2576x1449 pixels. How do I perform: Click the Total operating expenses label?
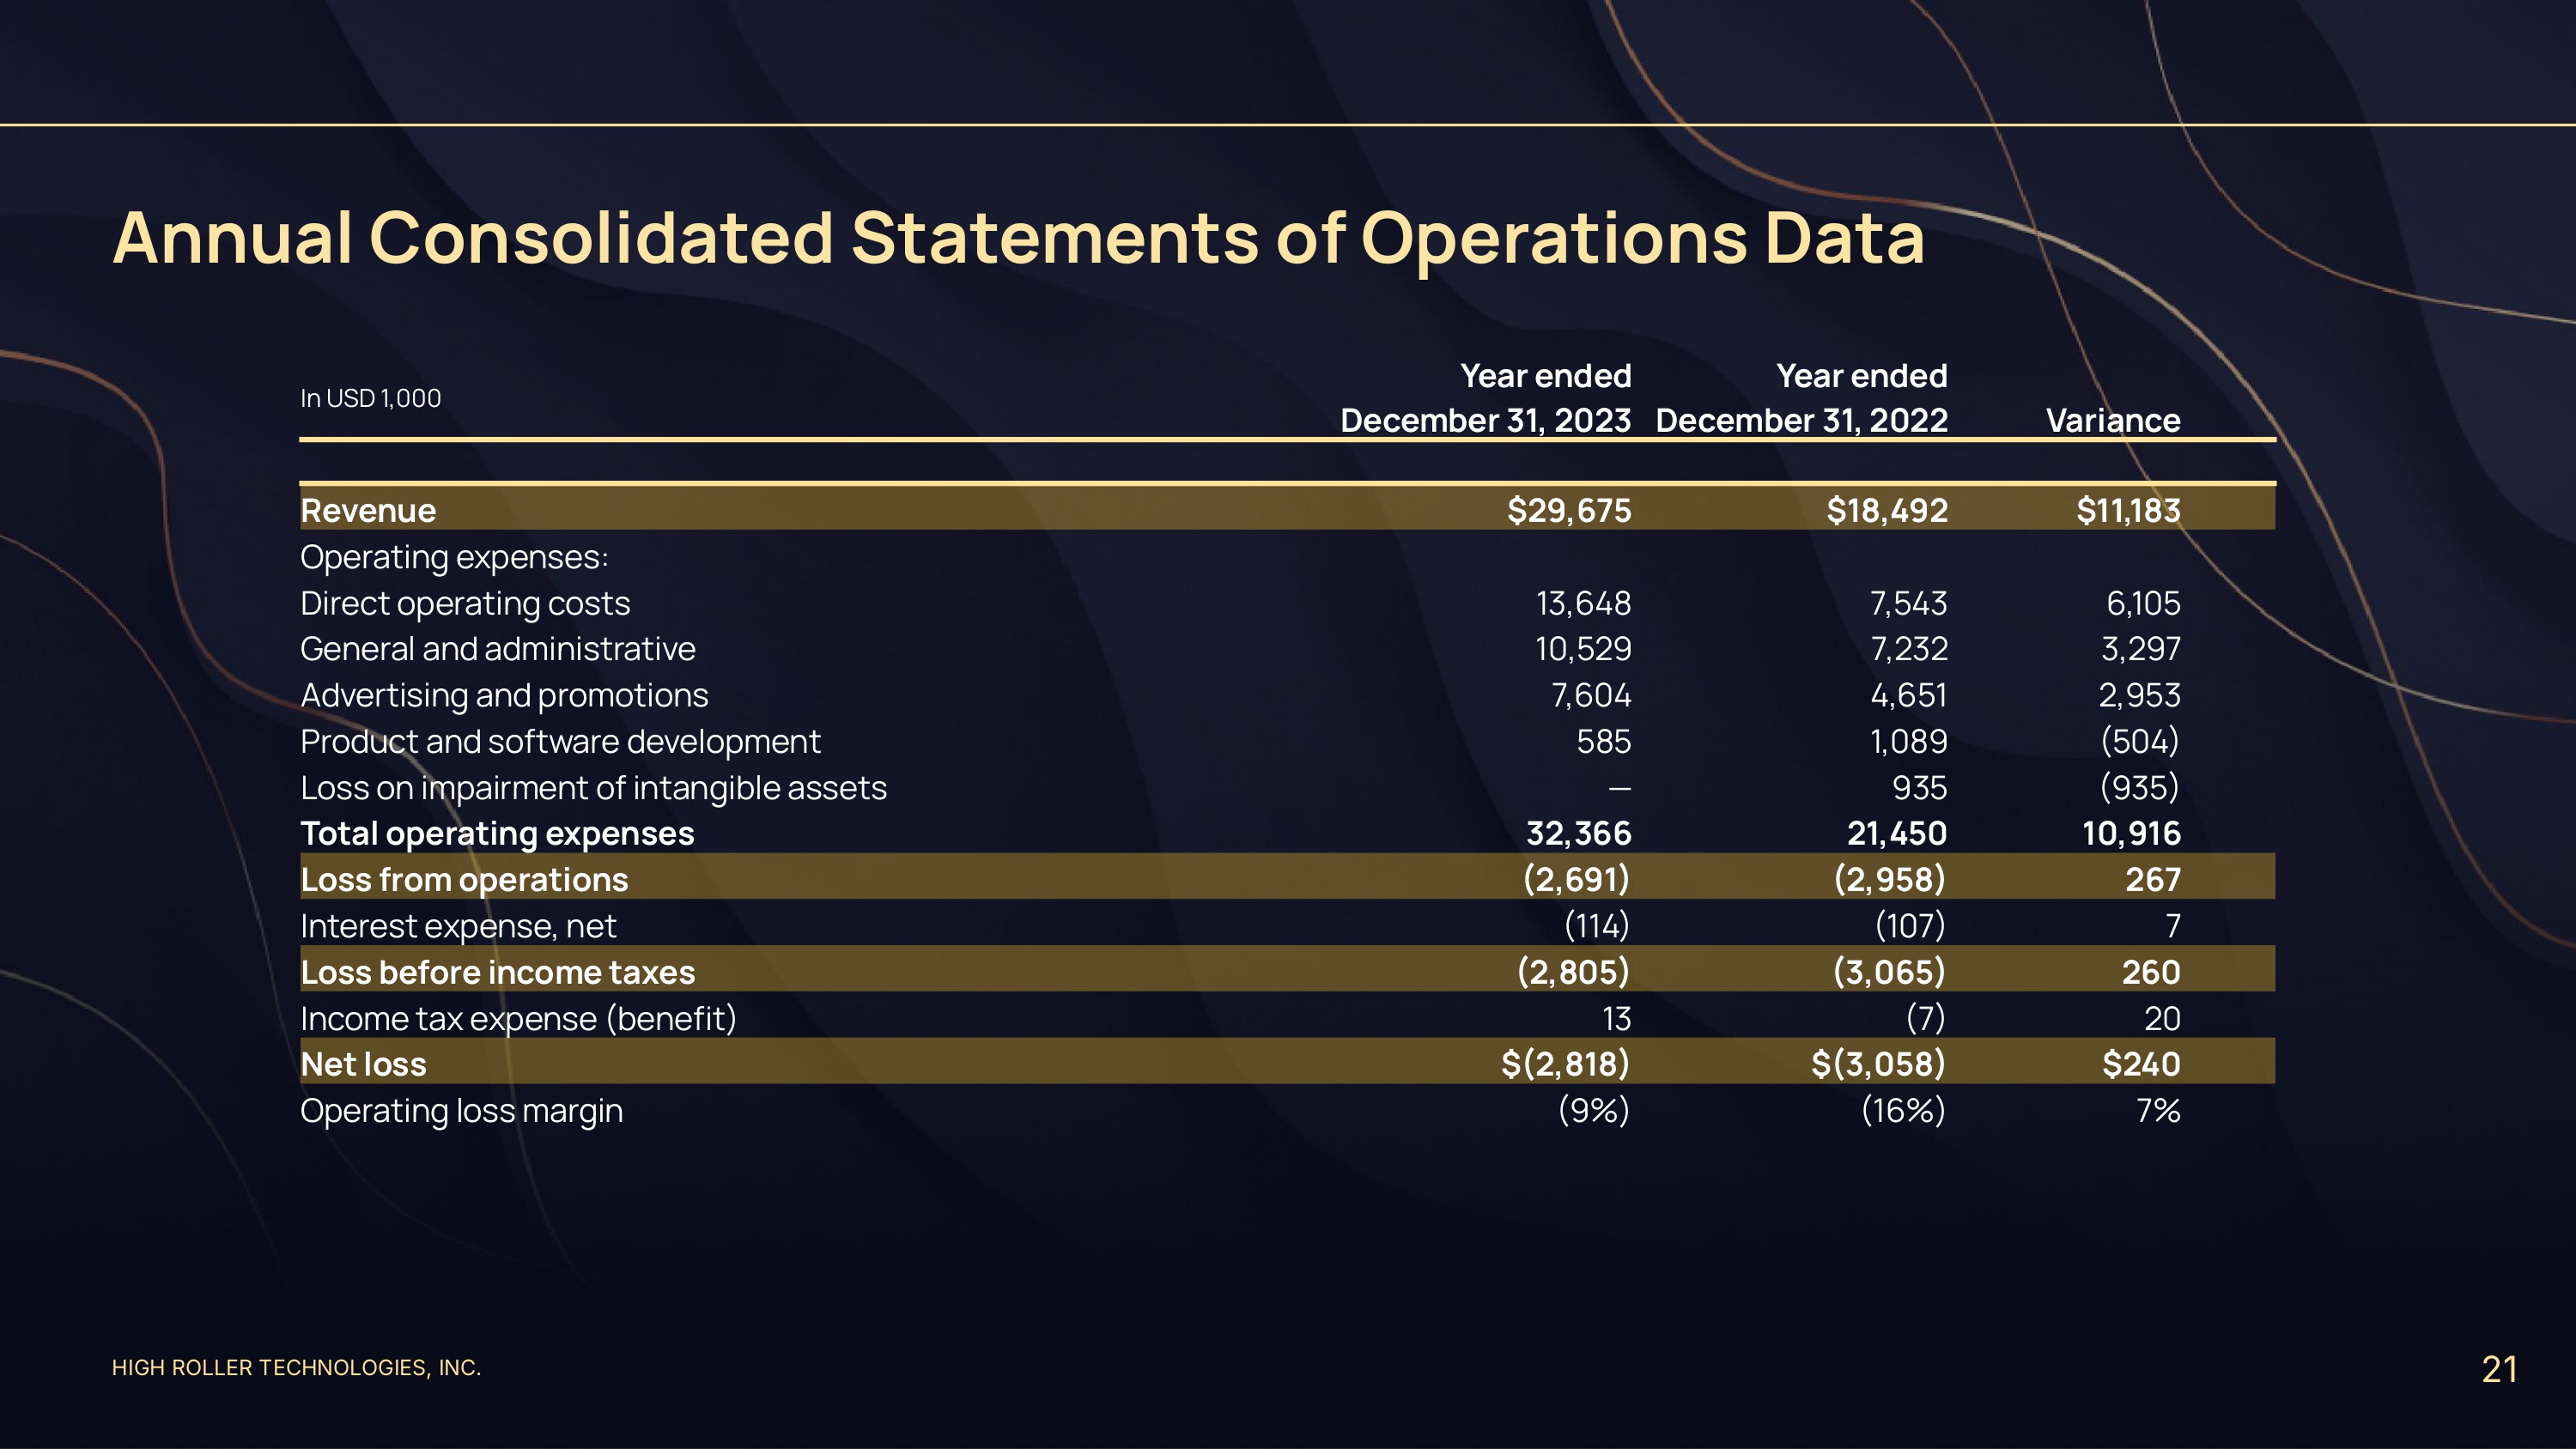point(497,833)
